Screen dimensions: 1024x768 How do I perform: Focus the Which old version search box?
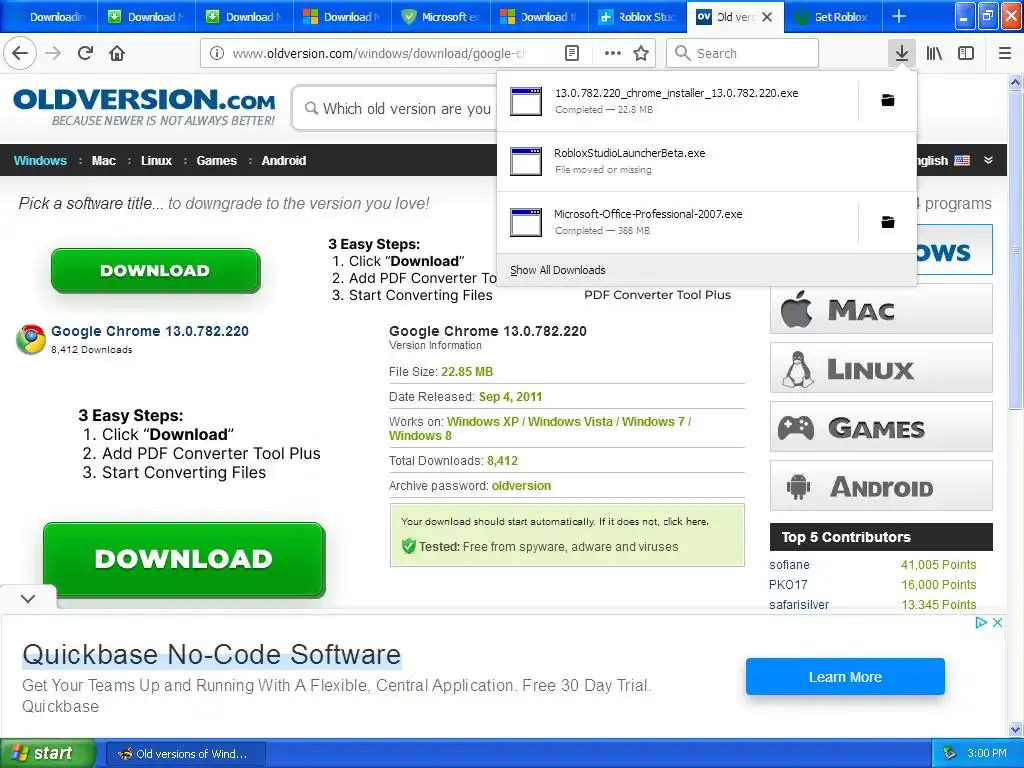coord(395,108)
